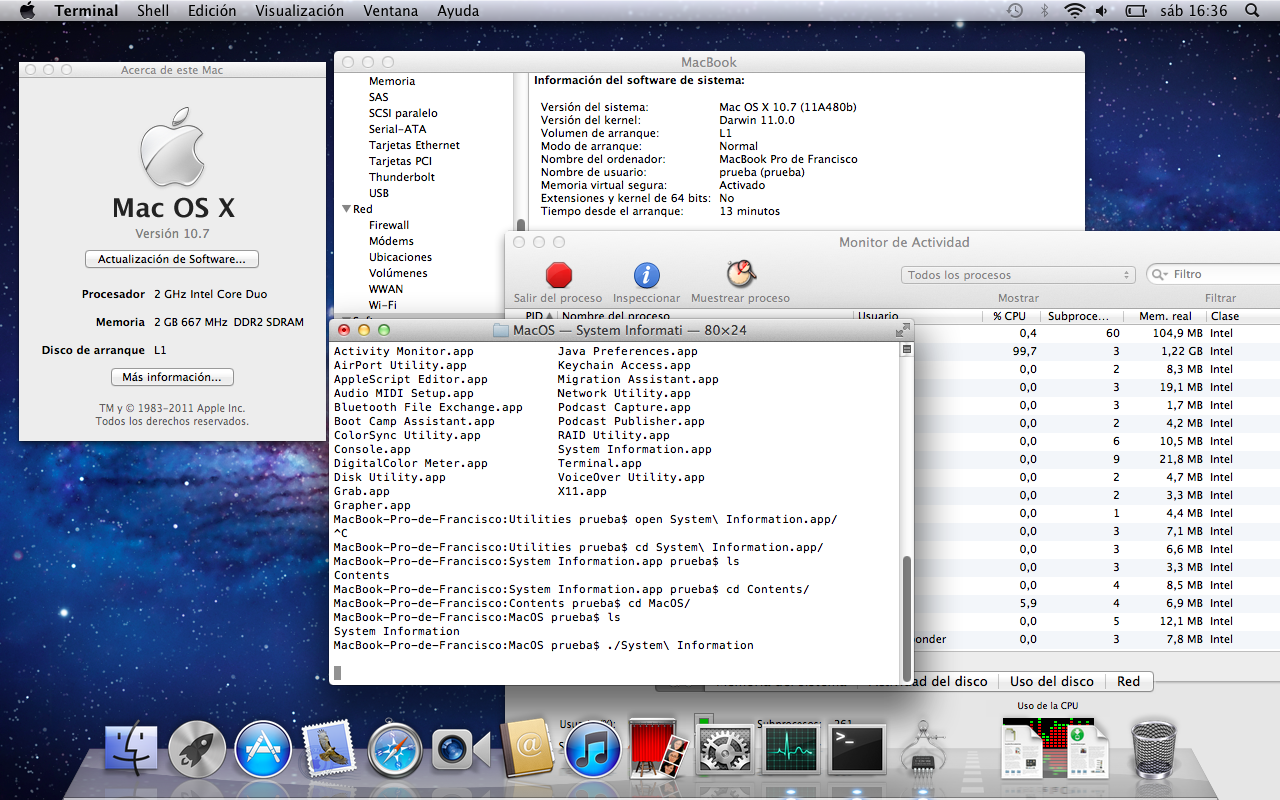Open the Visualización menu
Image resolution: width=1280 pixels, height=800 pixels.
pos(299,11)
